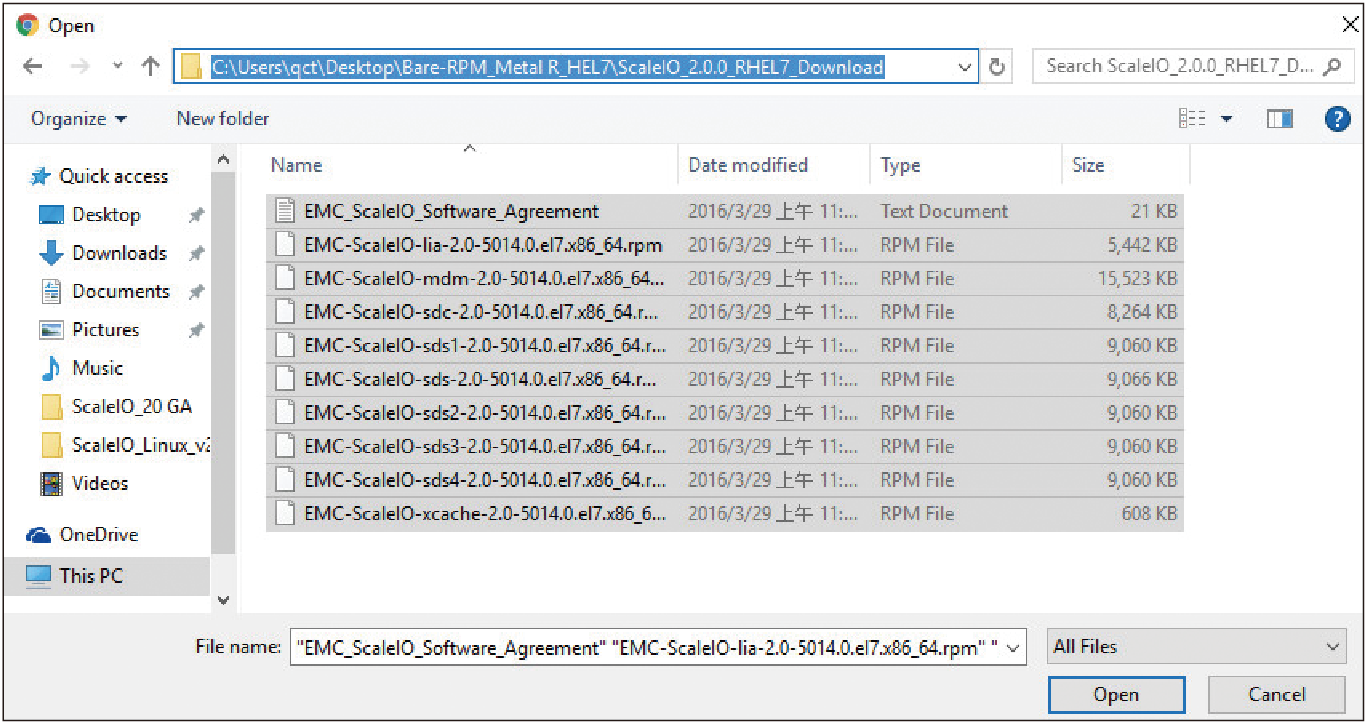Image resolution: width=1367 pixels, height=724 pixels.
Task: Click the pin icon next to Desktop
Action: 196,216
